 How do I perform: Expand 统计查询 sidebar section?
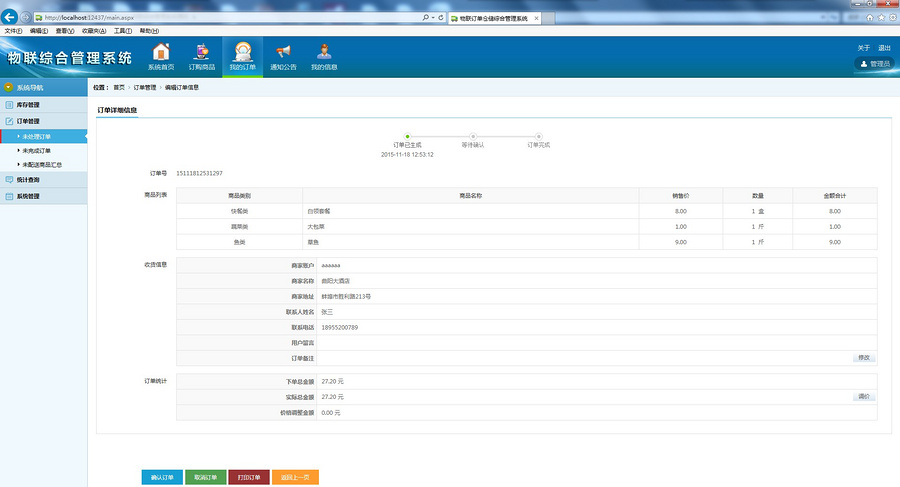coord(28,180)
